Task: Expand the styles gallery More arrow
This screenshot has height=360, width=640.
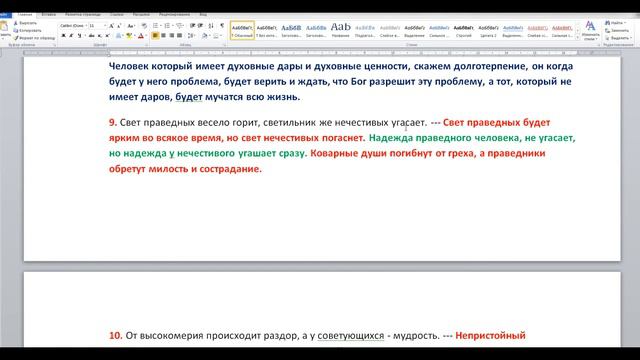Action: point(577,37)
